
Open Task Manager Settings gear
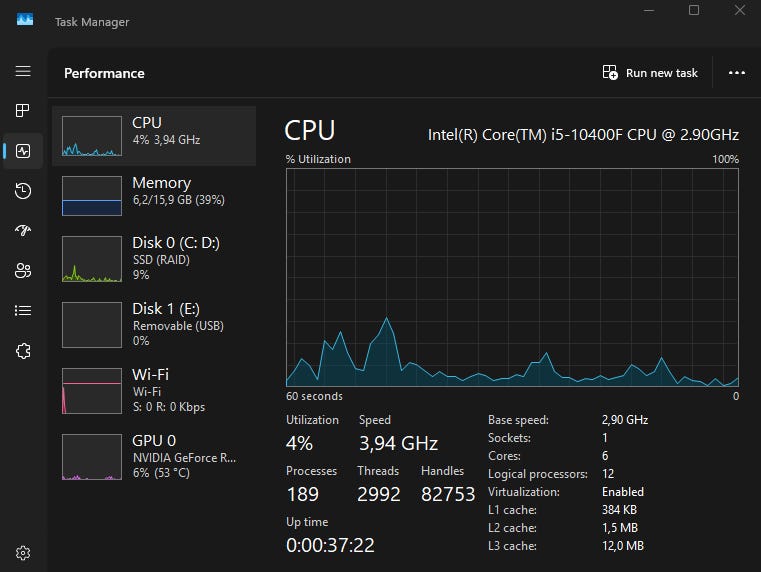coord(23,552)
